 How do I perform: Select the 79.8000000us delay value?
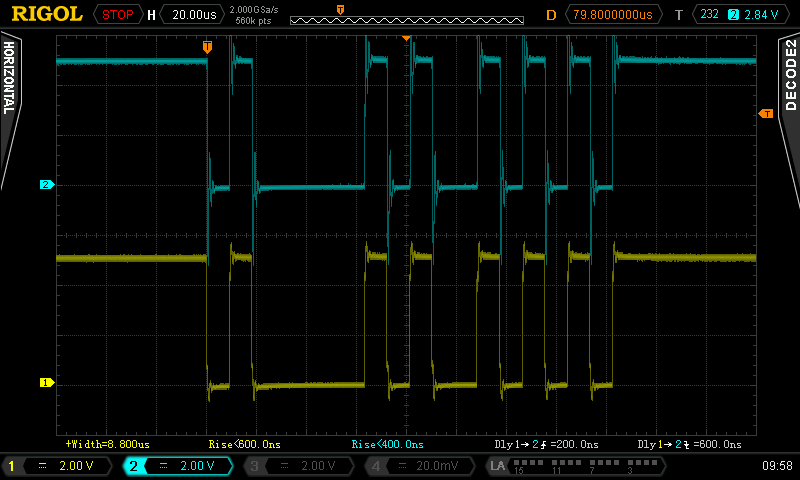tap(613, 14)
